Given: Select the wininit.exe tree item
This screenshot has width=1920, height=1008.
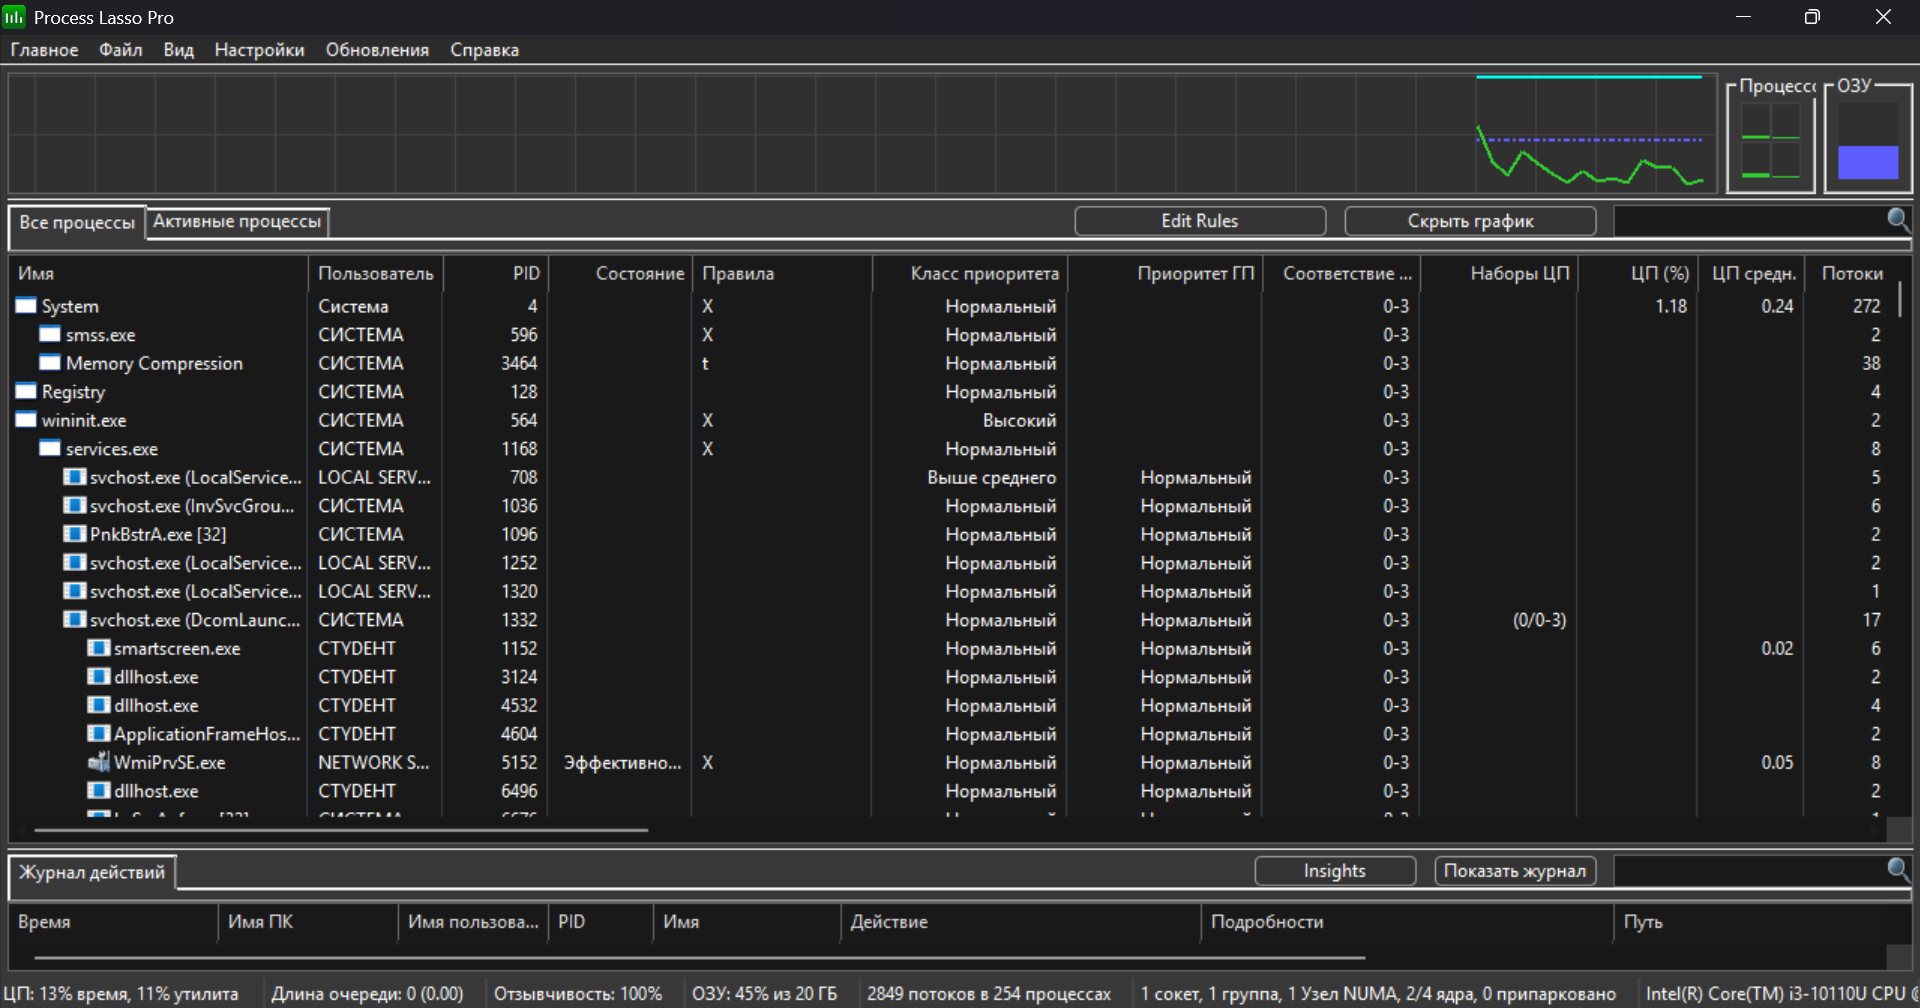Looking at the screenshot, I should tap(84, 421).
